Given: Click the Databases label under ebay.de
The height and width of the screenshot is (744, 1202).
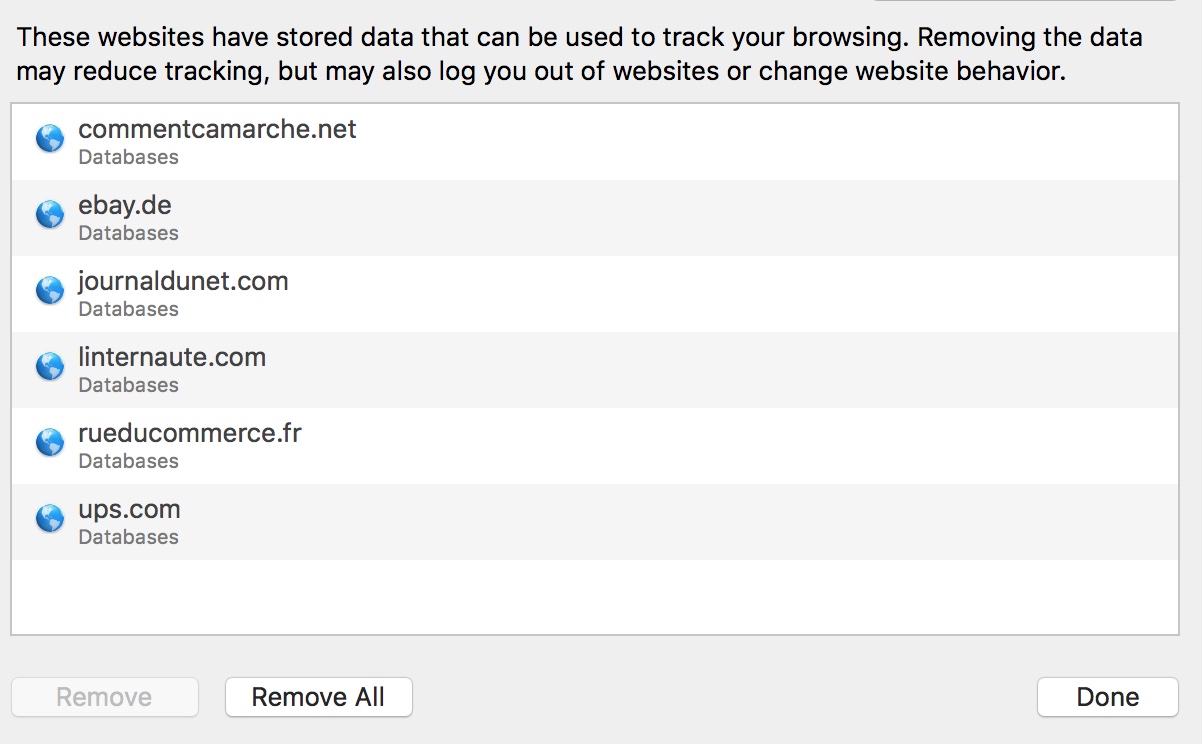Looking at the screenshot, I should (x=128, y=233).
